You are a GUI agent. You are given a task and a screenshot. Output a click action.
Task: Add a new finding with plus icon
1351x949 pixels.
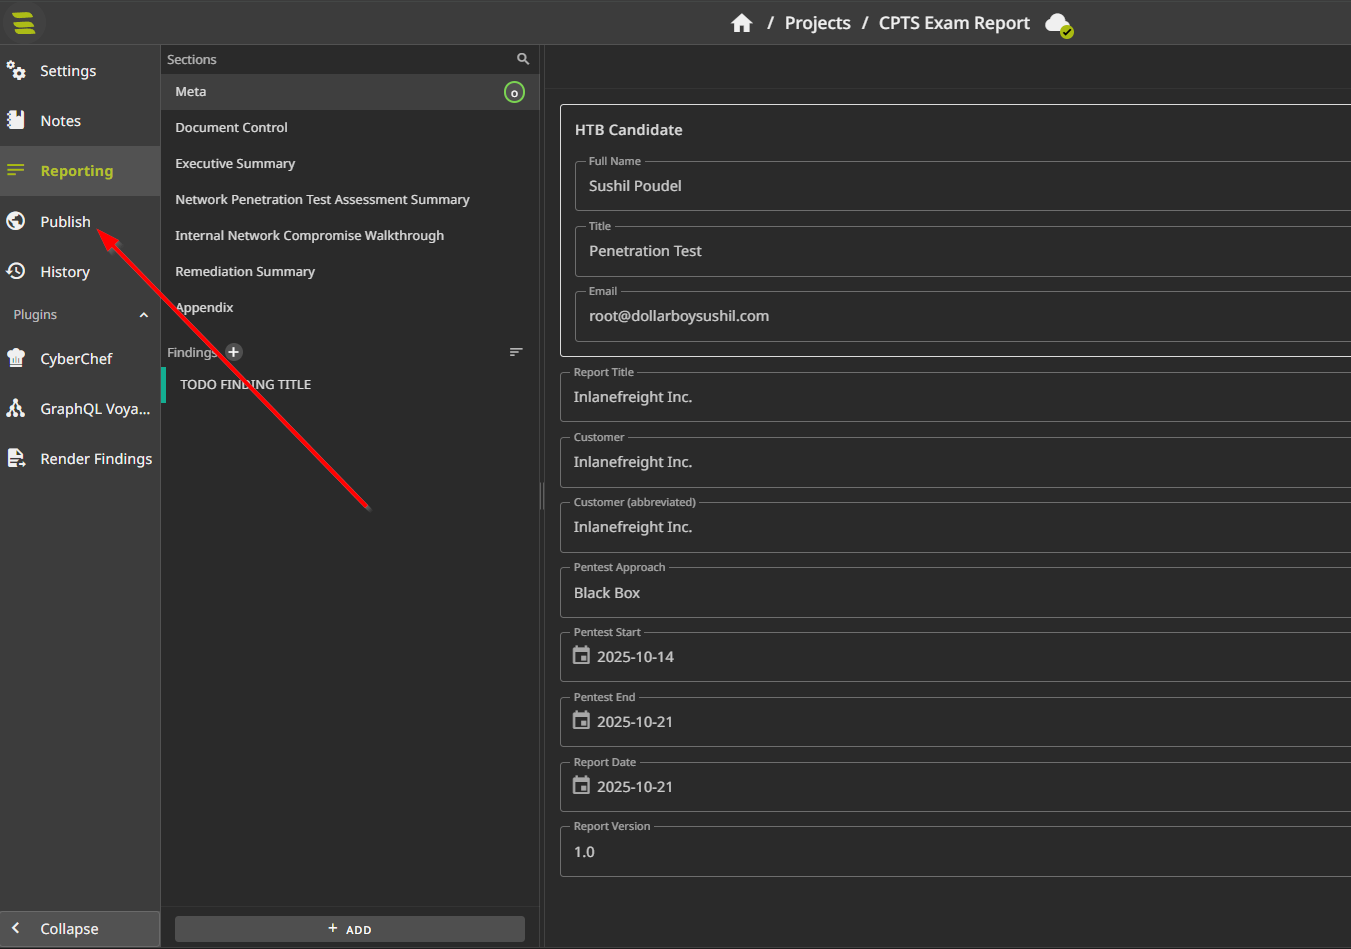coord(234,352)
